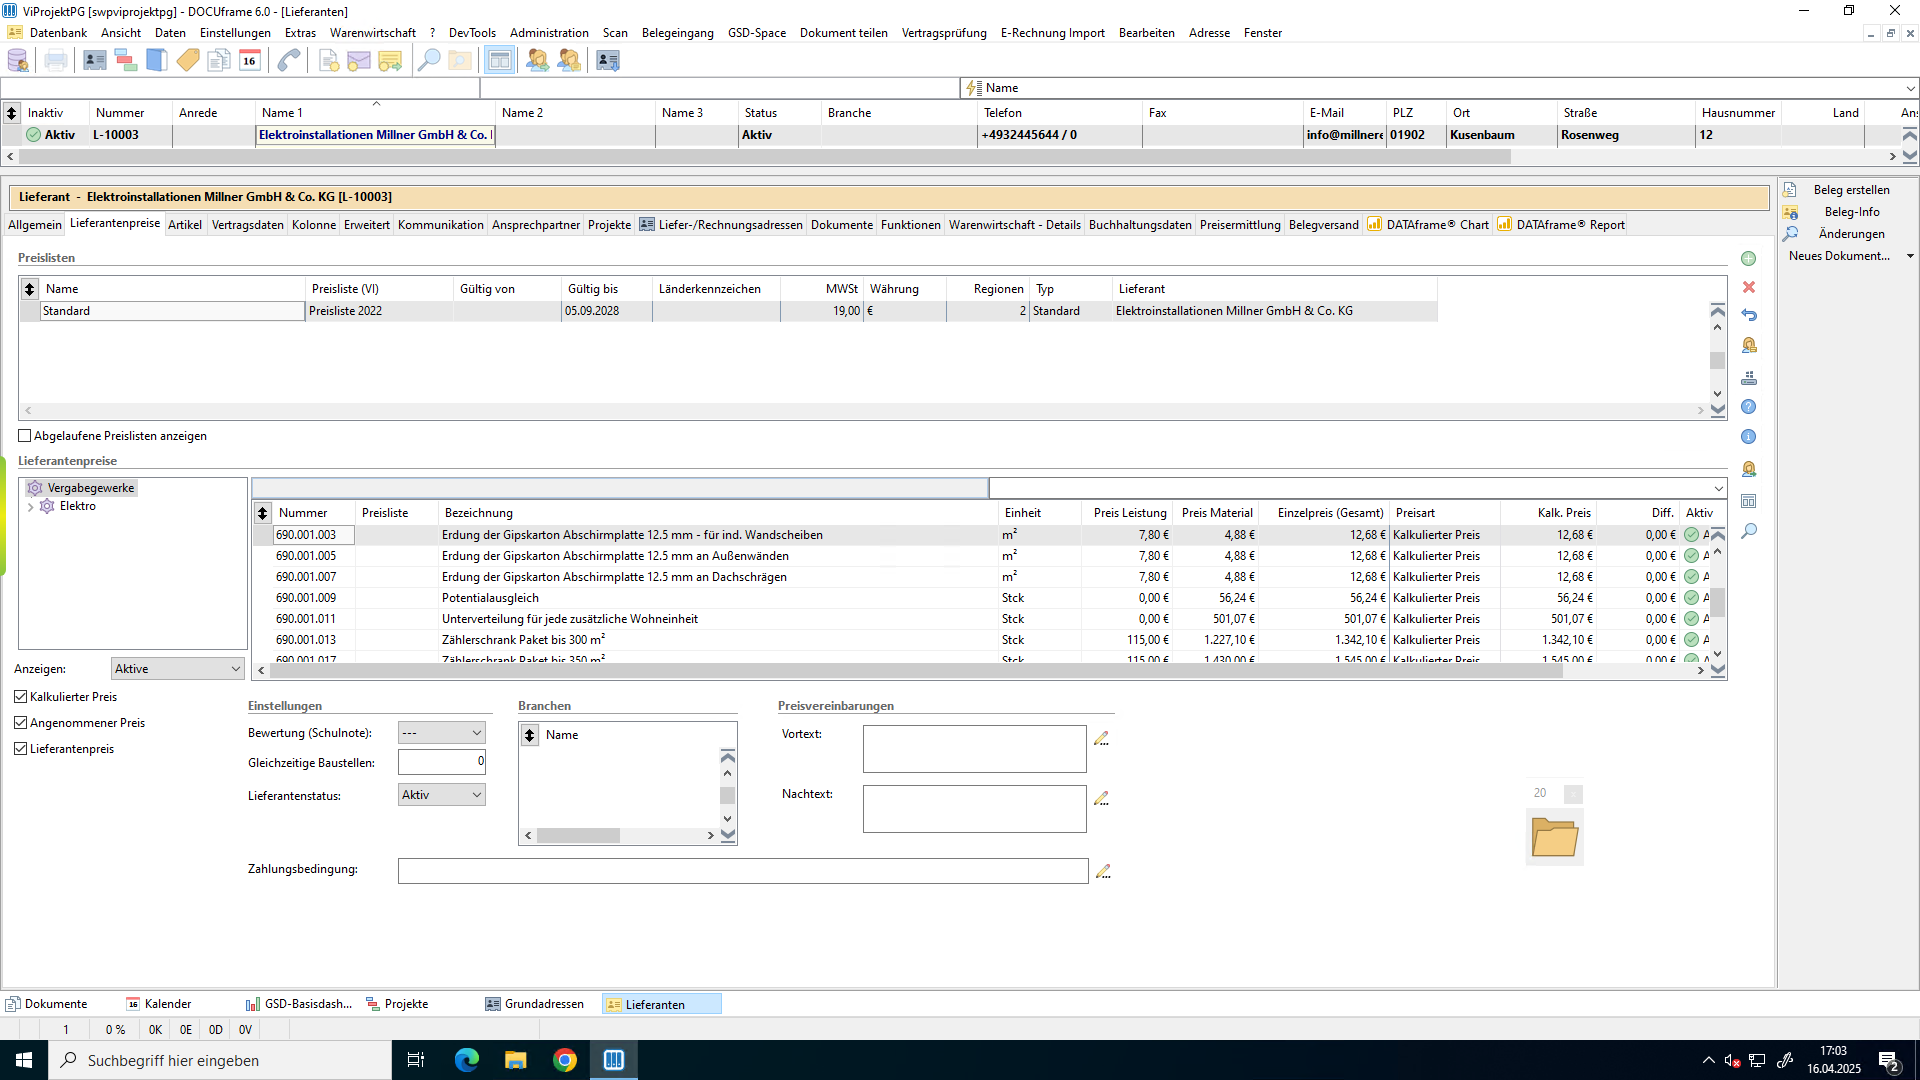The width and height of the screenshot is (1920, 1080).
Task: Click the blue question mark help icon
Action: pyautogui.click(x=1749, y=407)
